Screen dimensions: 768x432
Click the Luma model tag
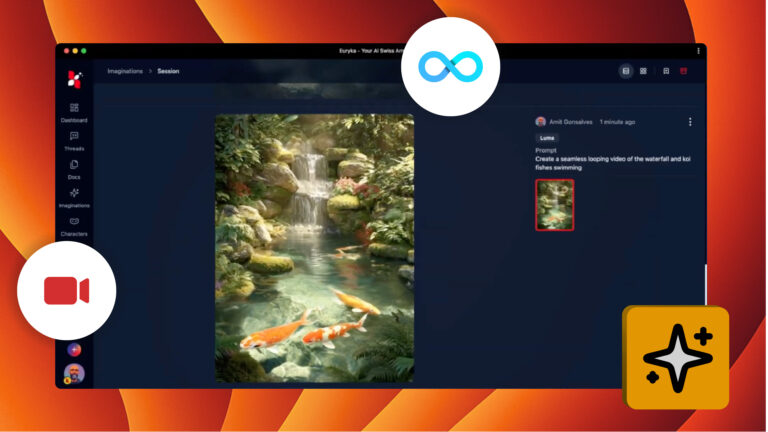coord(547,138)
